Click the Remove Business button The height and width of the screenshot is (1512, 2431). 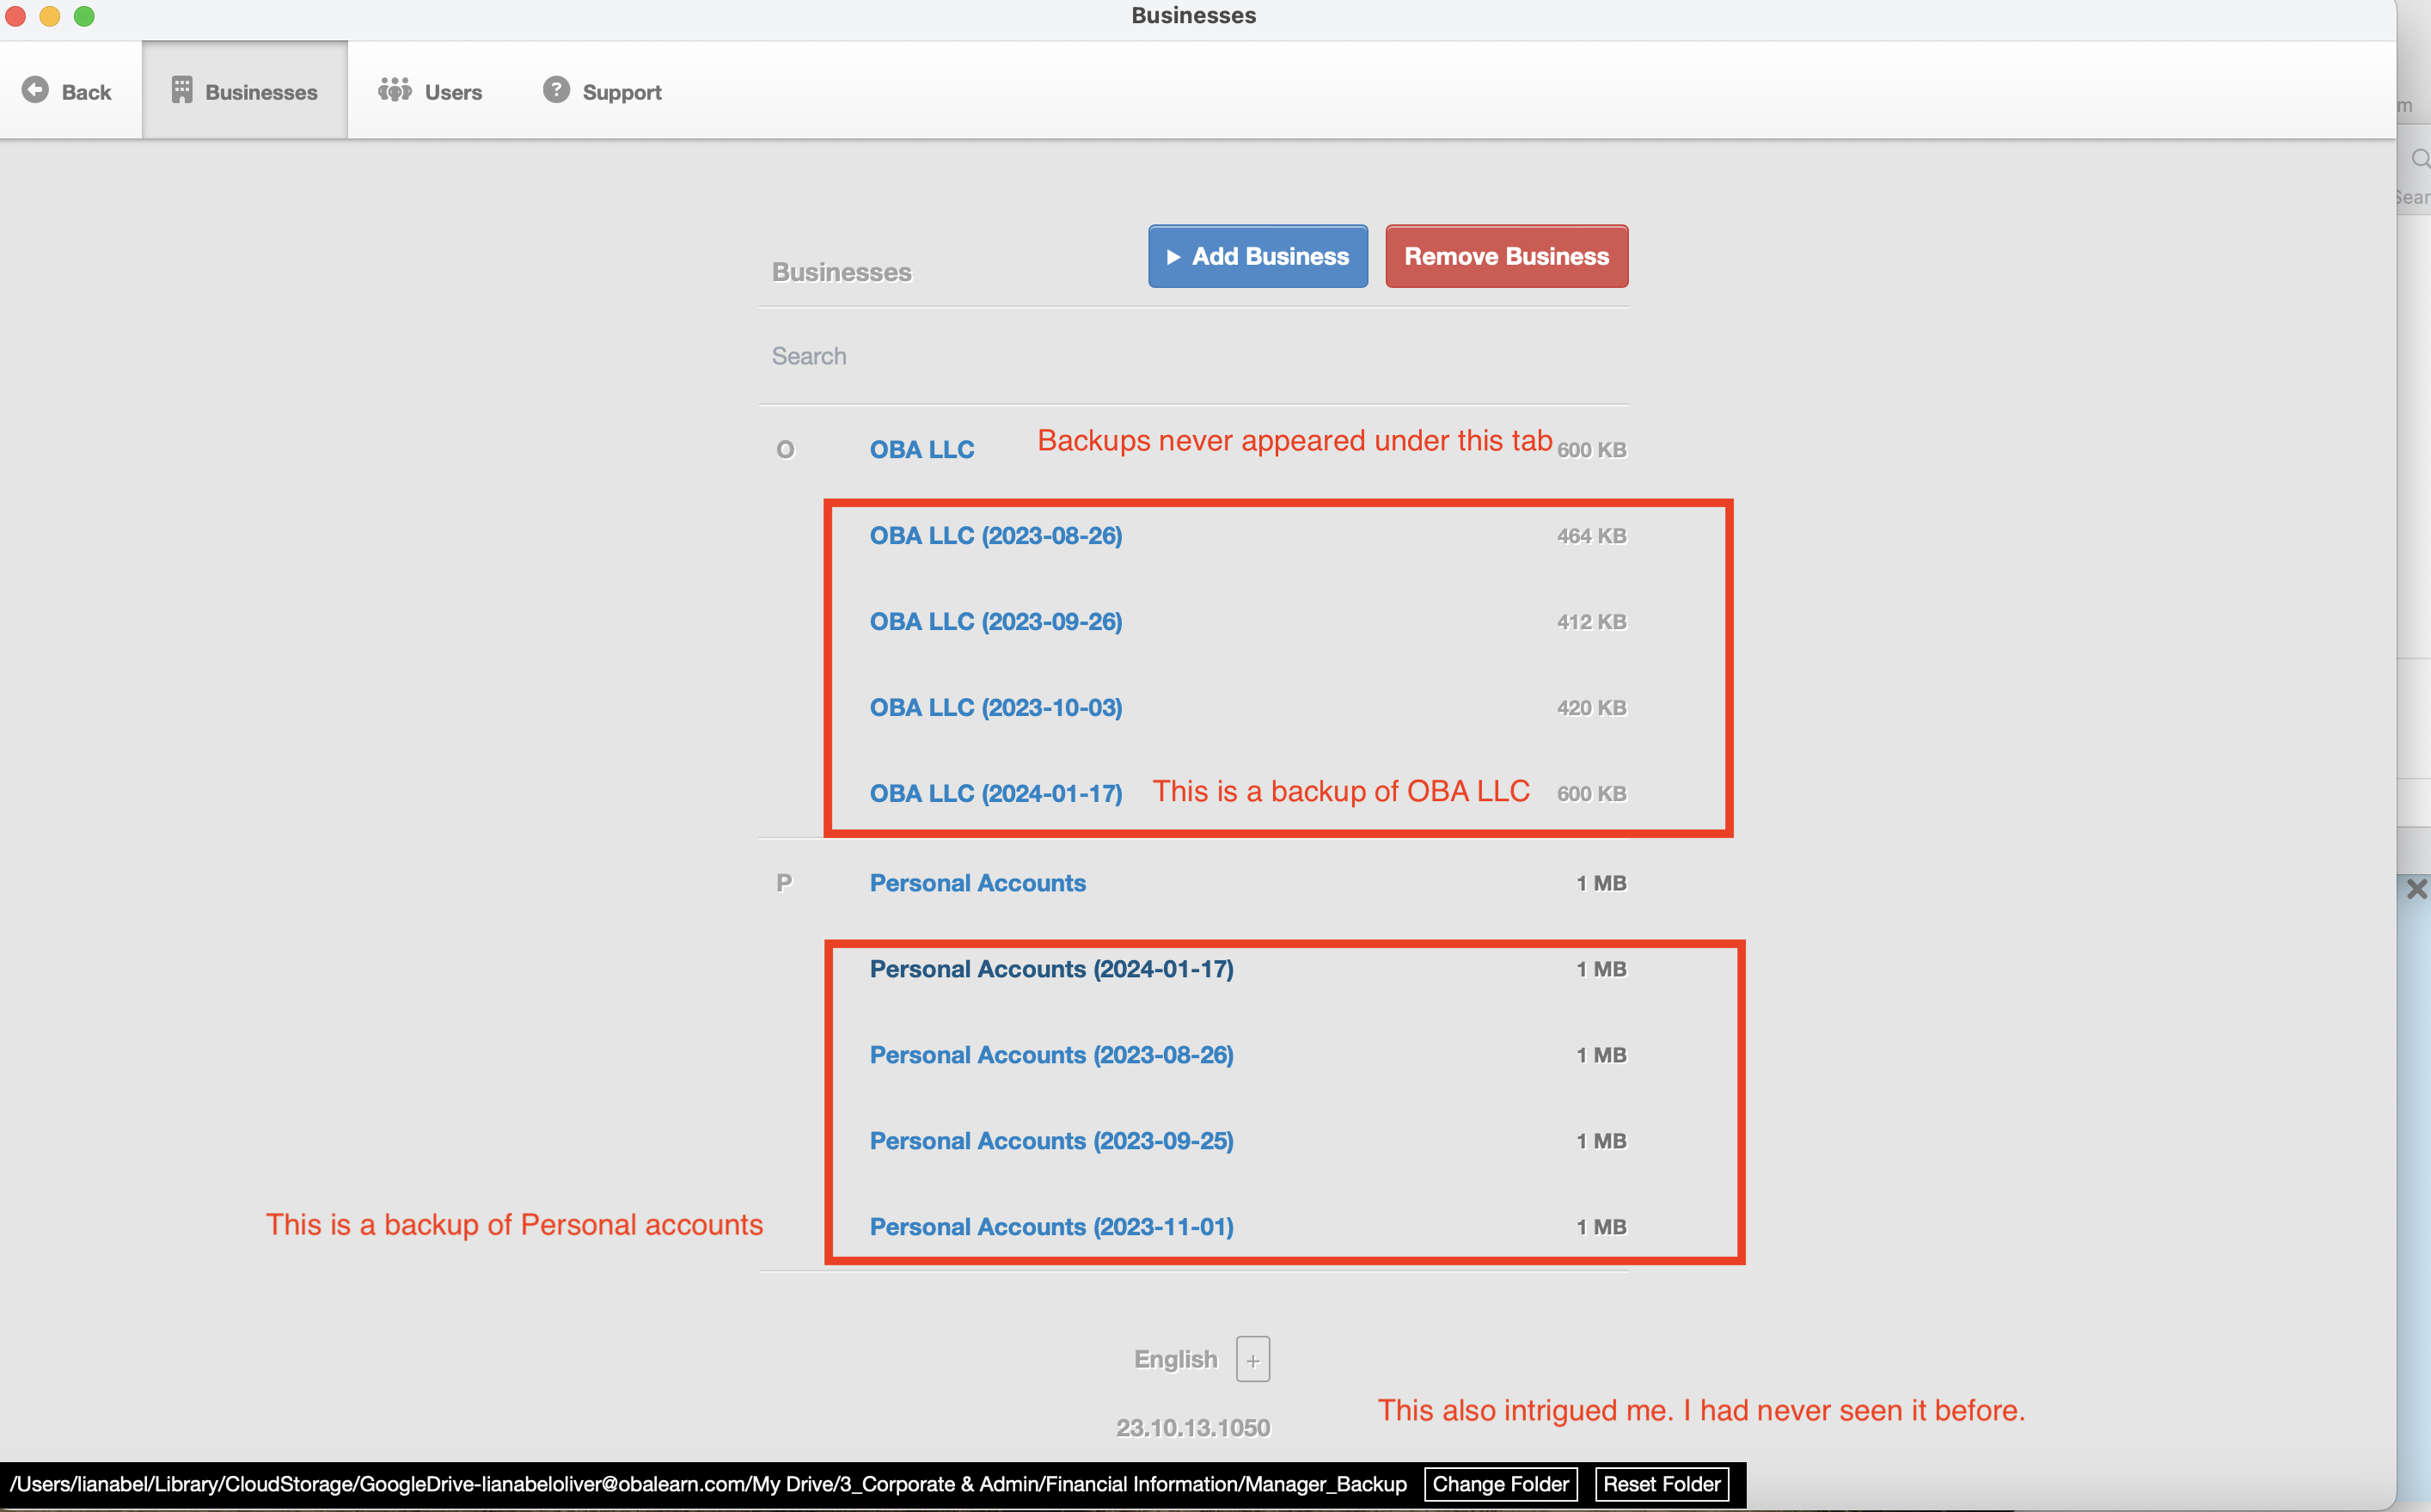[1506, 256]
